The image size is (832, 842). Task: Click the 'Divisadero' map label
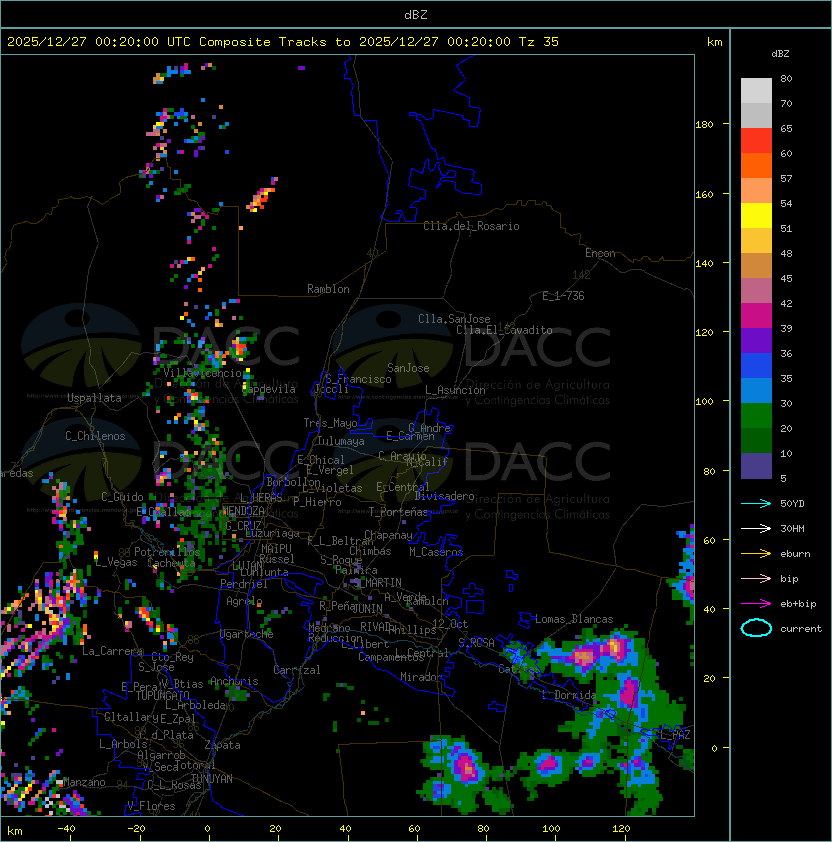(444, 496)
